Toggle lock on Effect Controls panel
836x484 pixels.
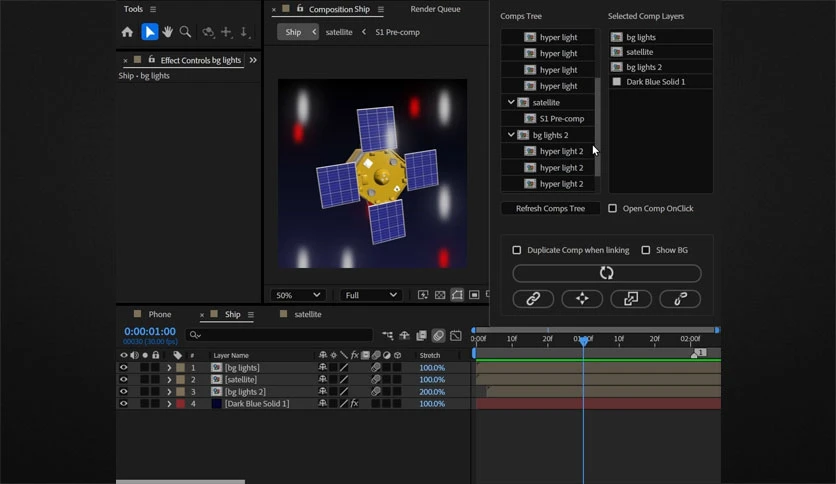click(151, 60)
